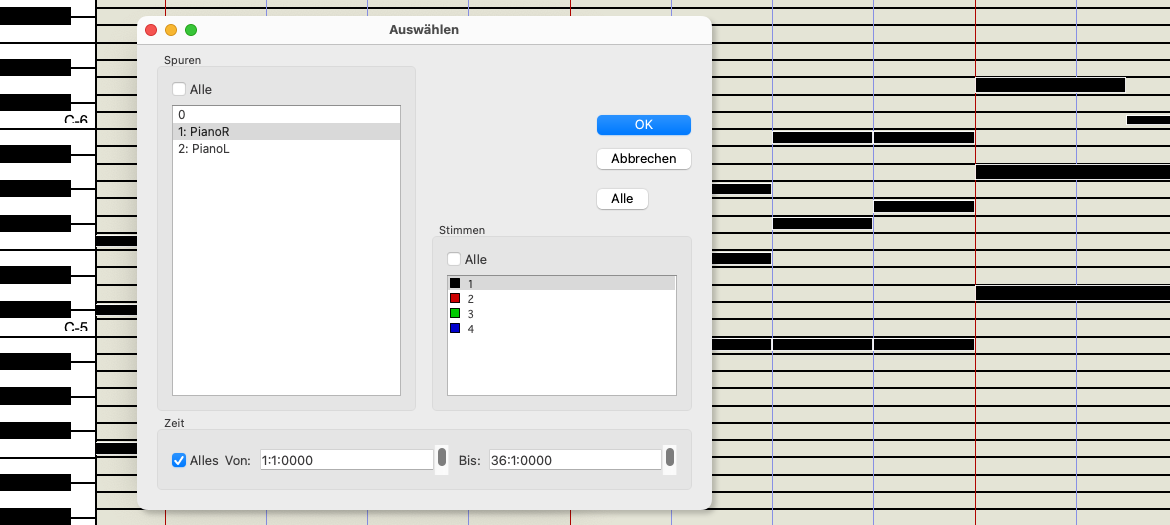Choose voice 2 with red swatch

(560, 299)
